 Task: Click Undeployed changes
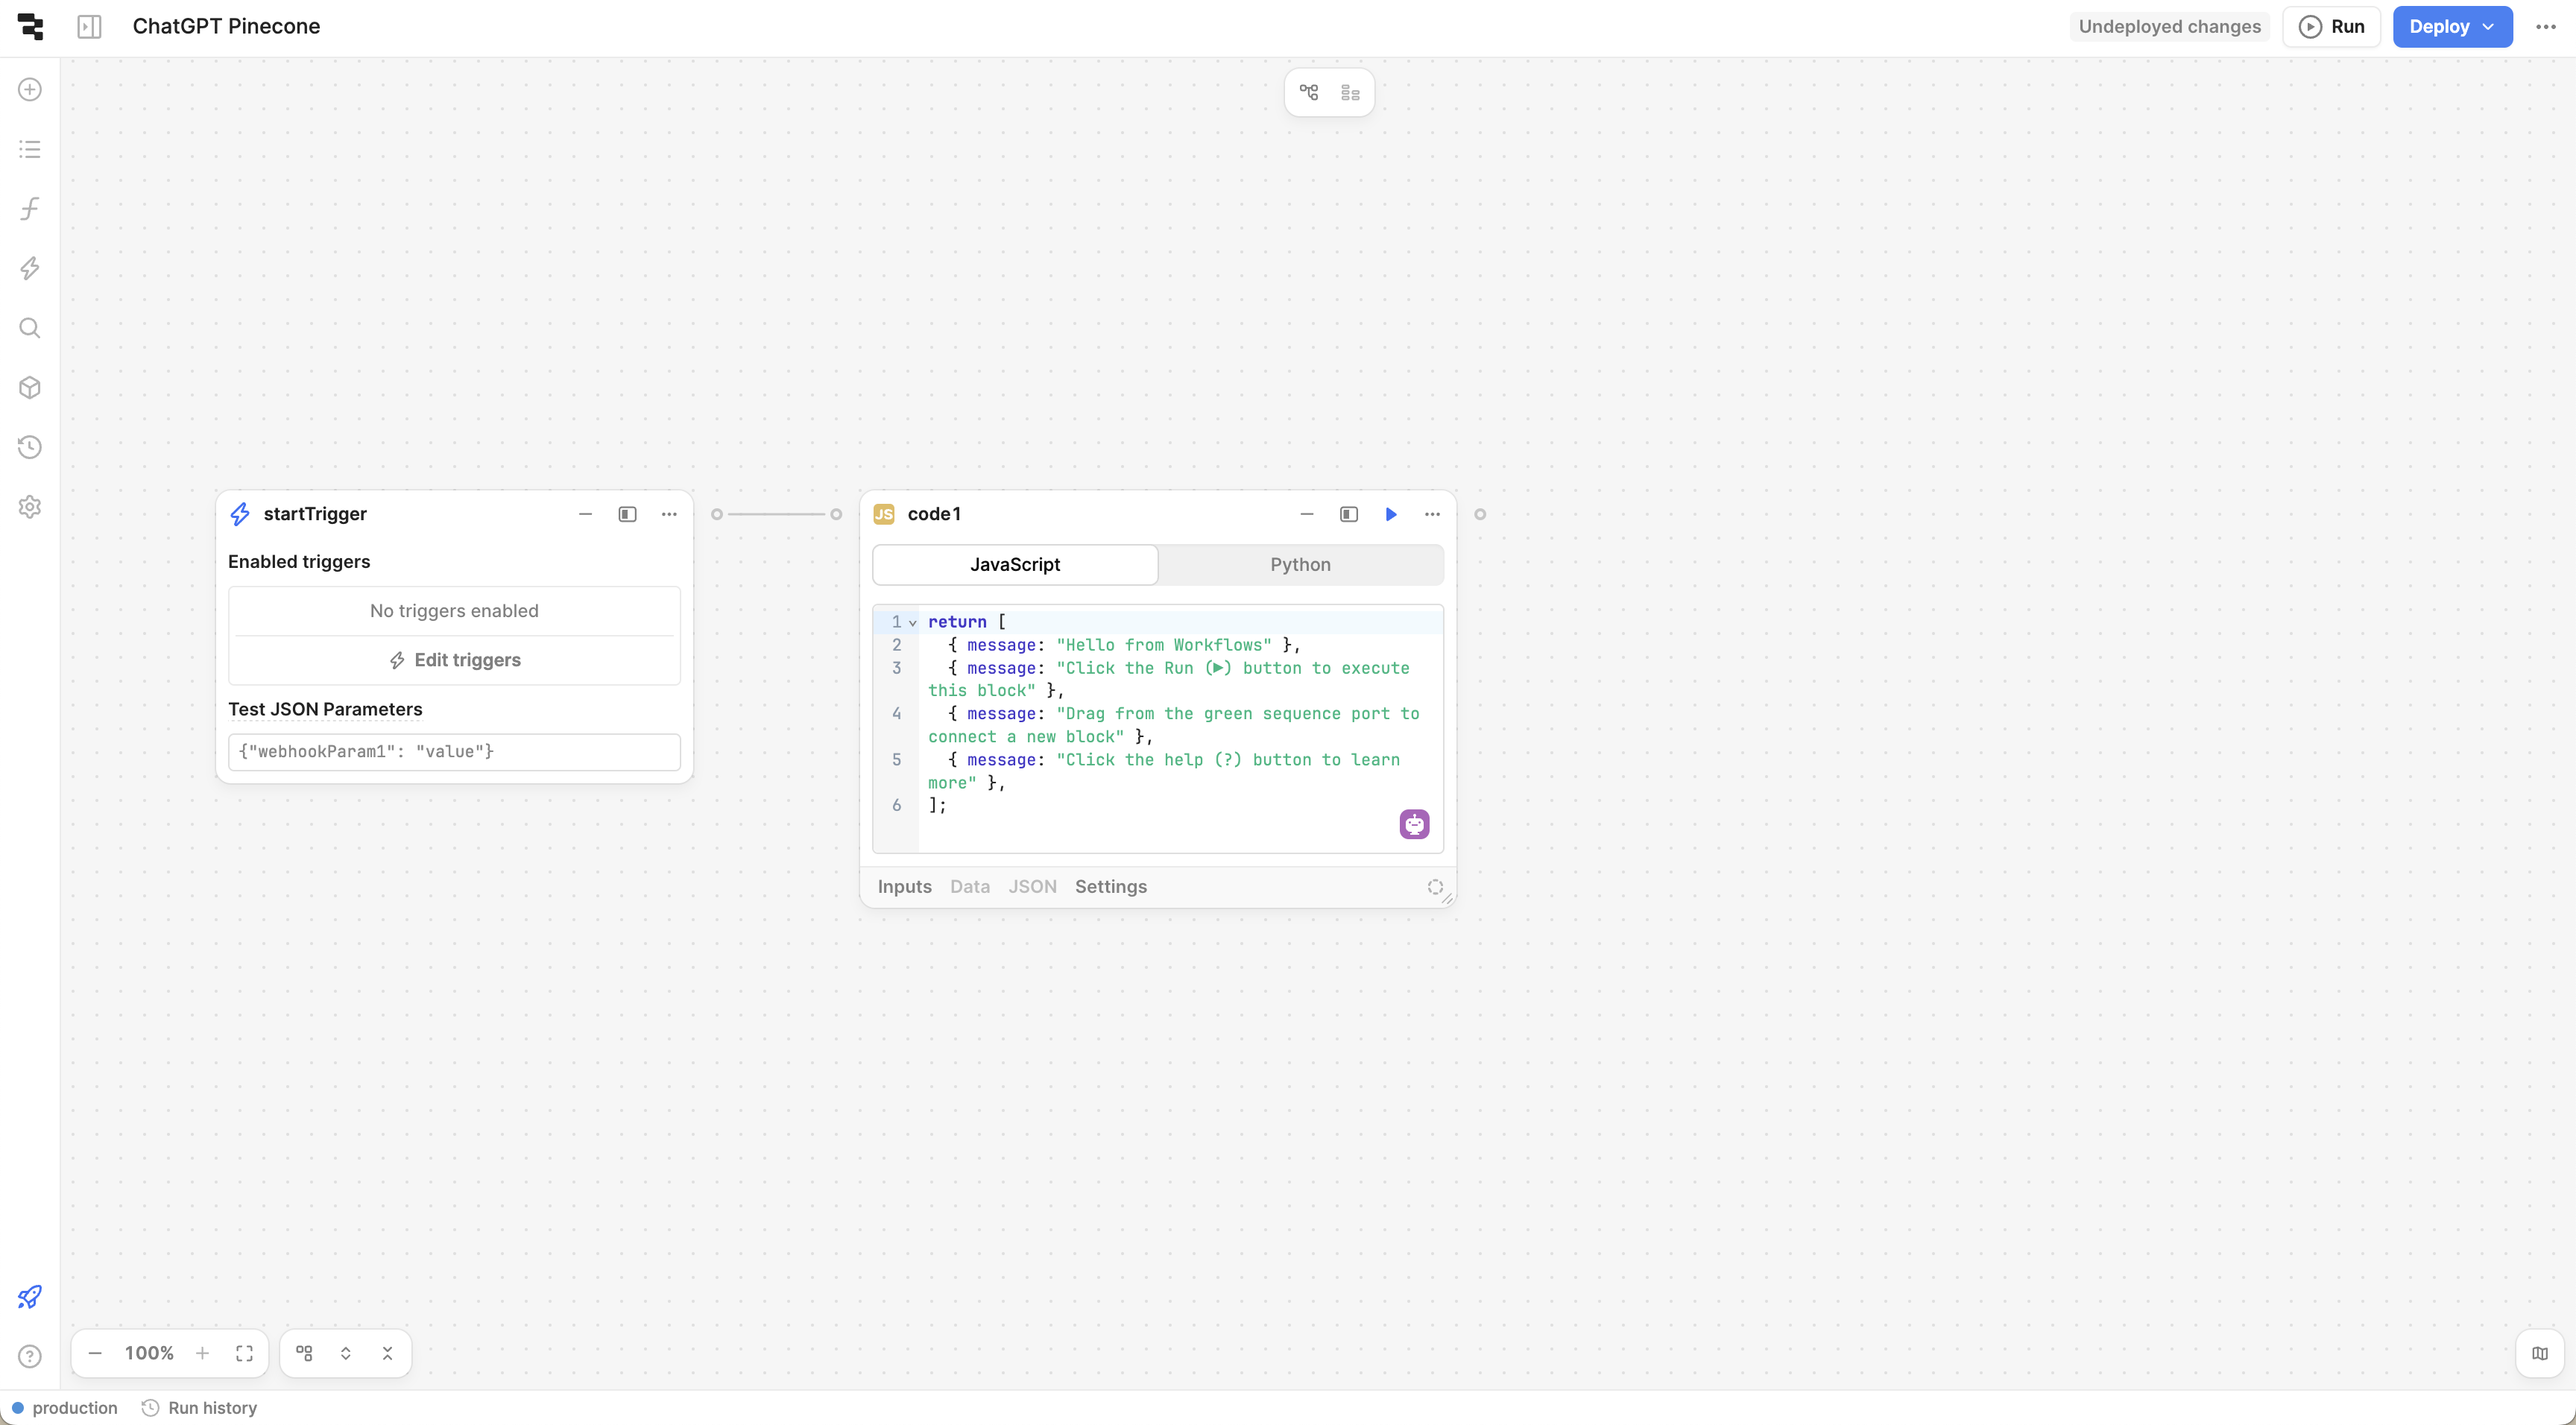pyautogui.click(x=2168, y=27)
